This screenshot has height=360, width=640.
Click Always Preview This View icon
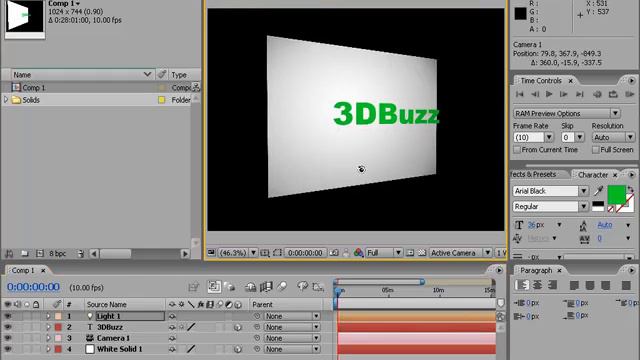click(x=211, y=253)
